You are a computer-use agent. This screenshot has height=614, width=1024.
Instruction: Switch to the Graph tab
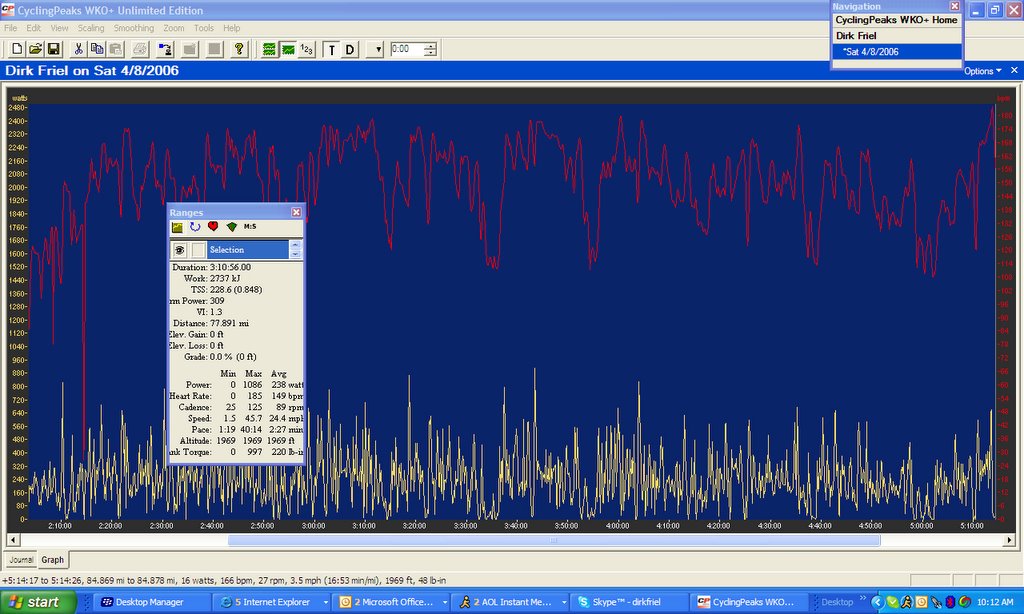(53, 560)
